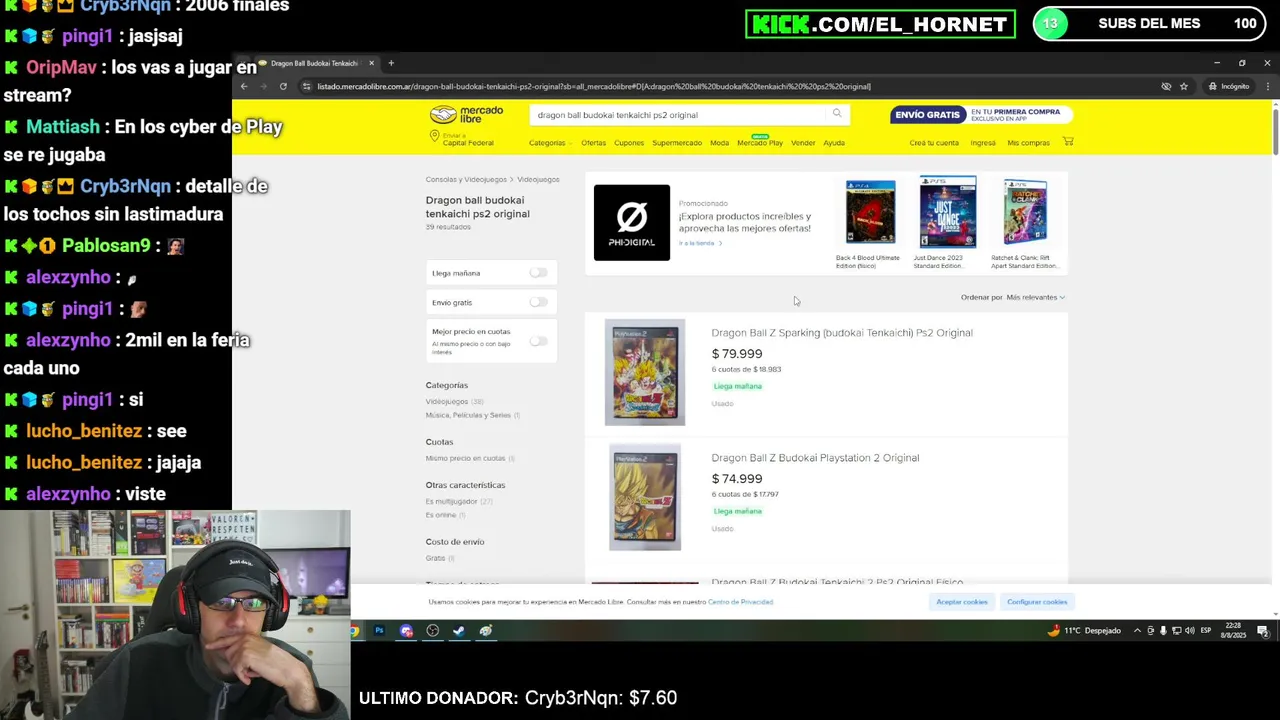The height and width of the screenshot is (720, 1280).
Task: Click the weather 11°C Despejado widget
Action: pos(1084,631)
